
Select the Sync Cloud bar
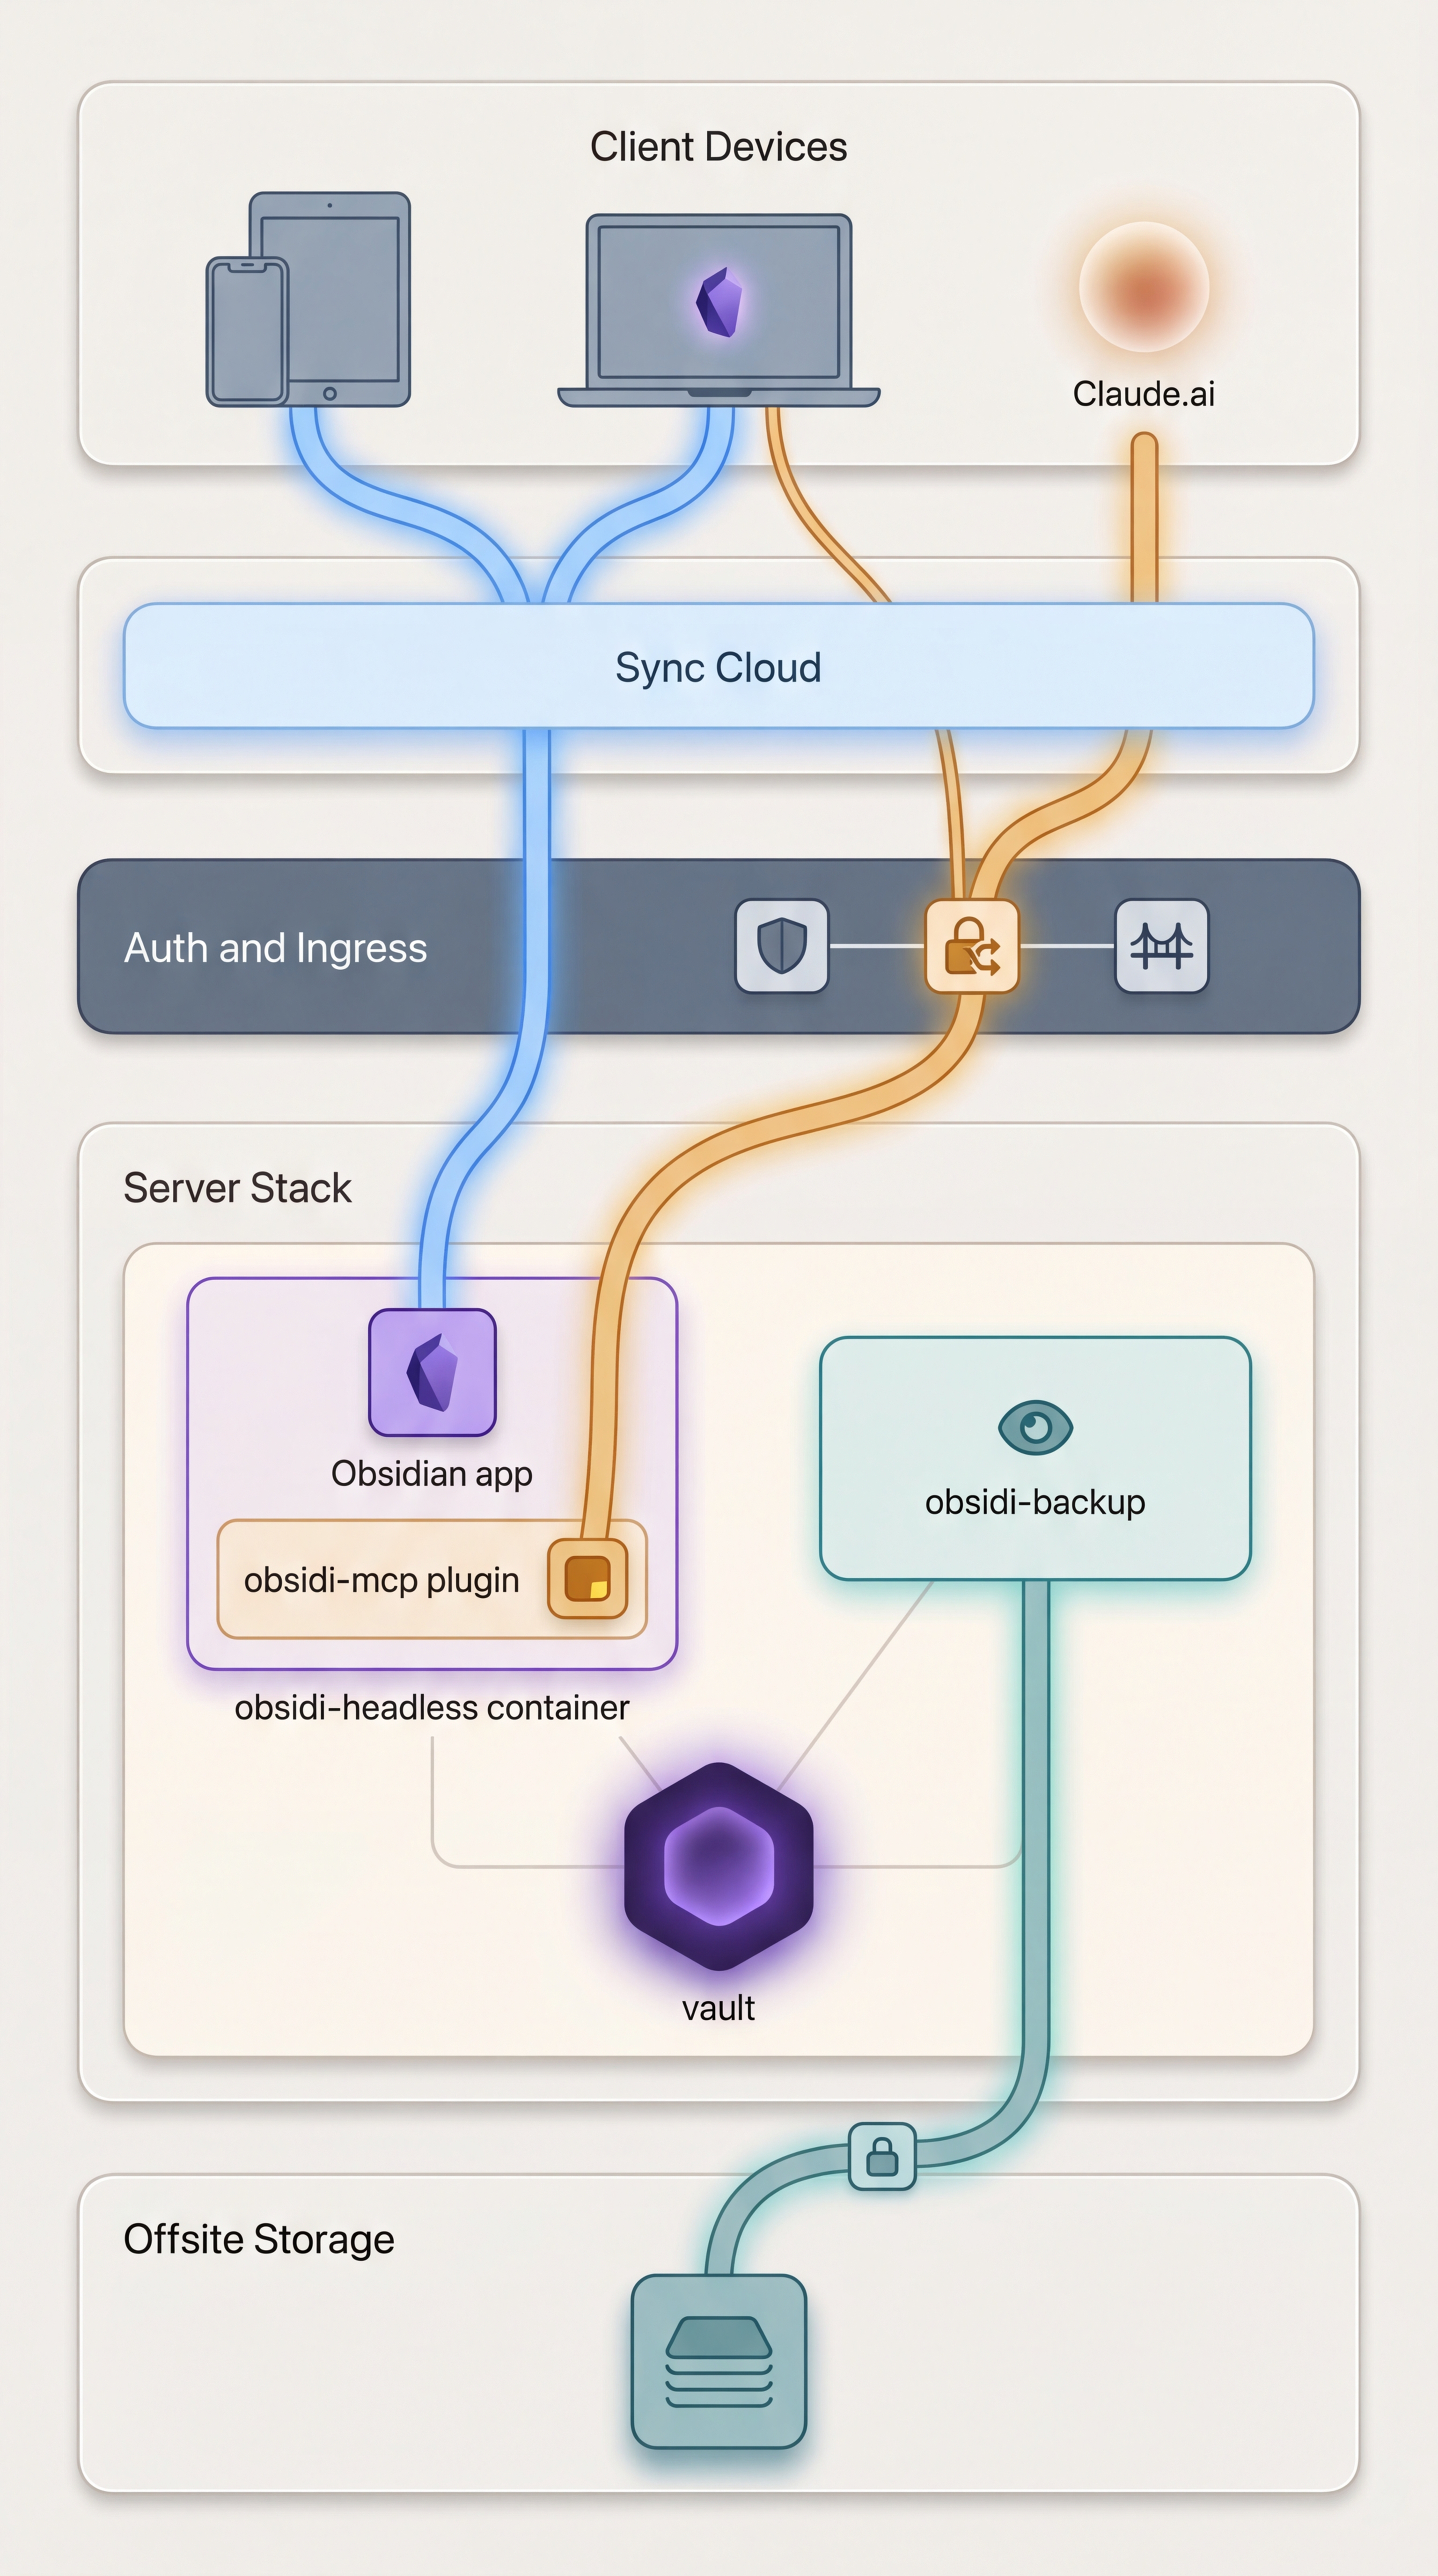[x=718, y=666]
